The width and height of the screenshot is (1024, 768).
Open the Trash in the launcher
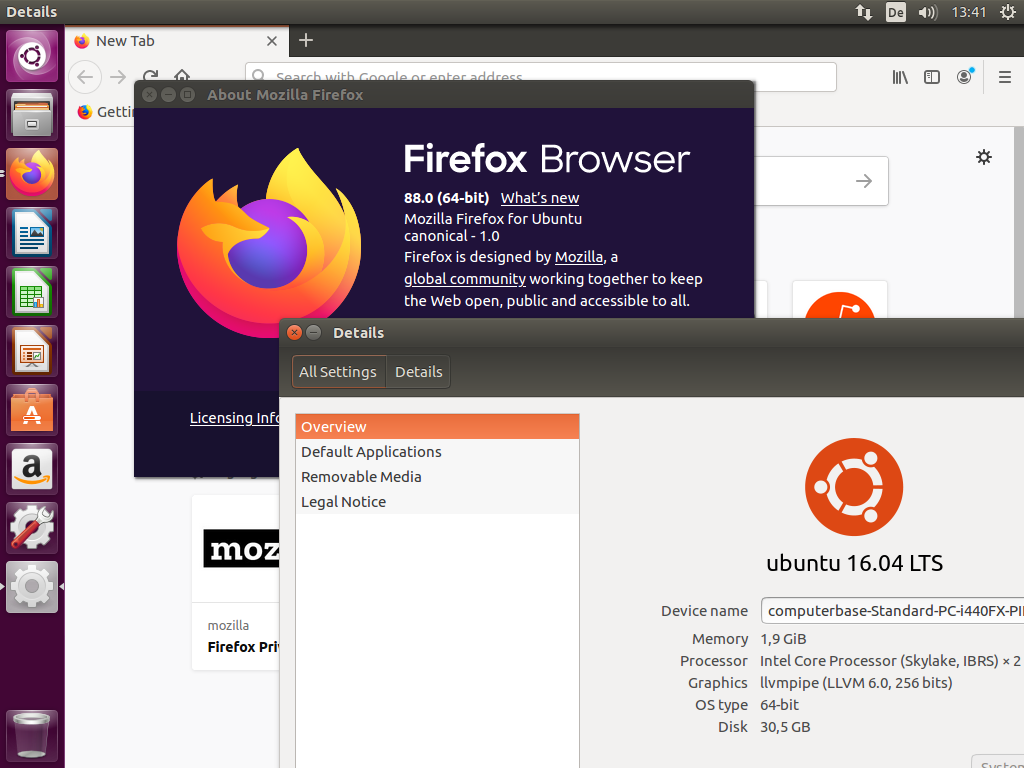(x=32, y=735)
